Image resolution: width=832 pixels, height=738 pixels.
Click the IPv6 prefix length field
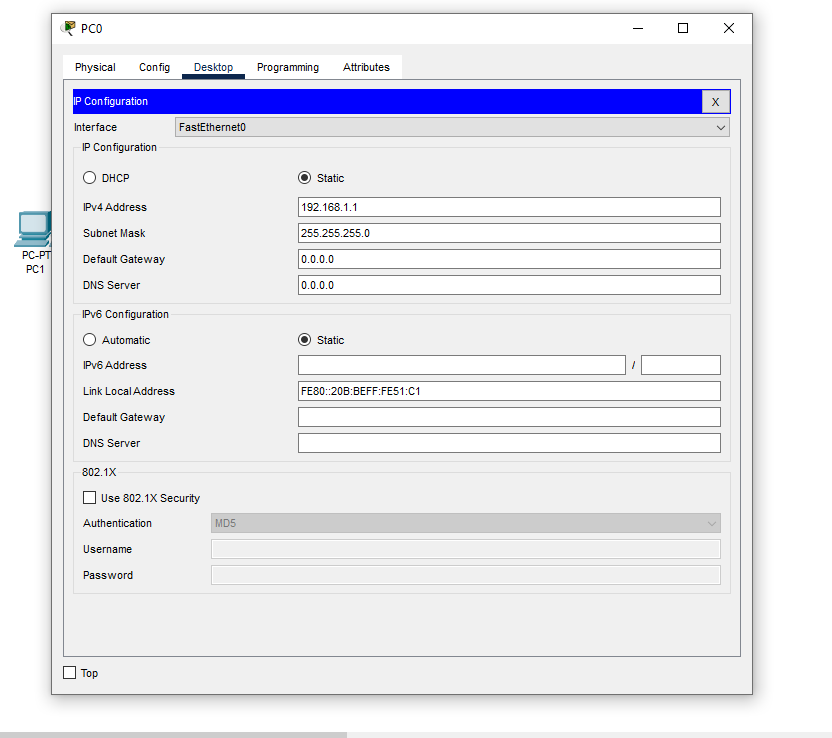tap(681, 365)
